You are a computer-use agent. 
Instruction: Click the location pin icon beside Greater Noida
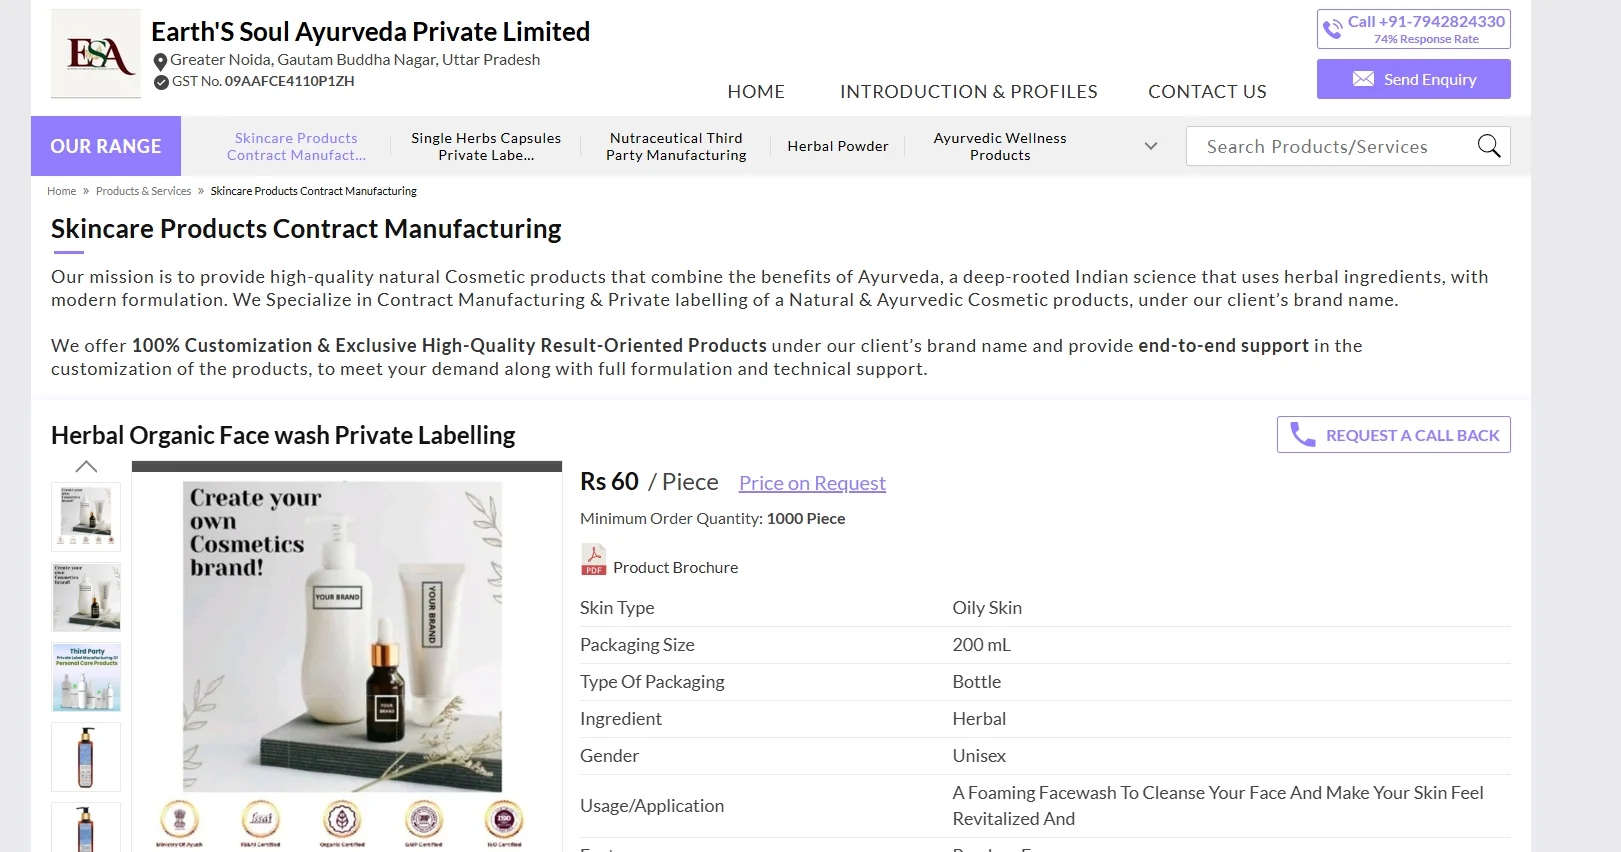[161, 60]
